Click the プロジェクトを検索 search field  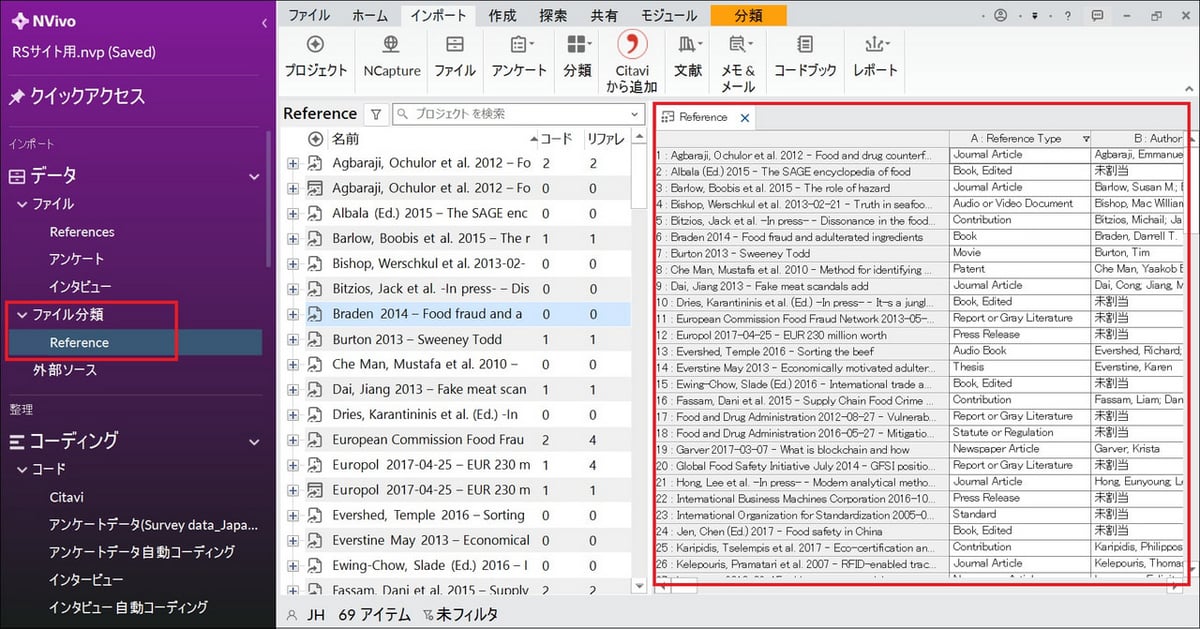[x=510, y=114]
